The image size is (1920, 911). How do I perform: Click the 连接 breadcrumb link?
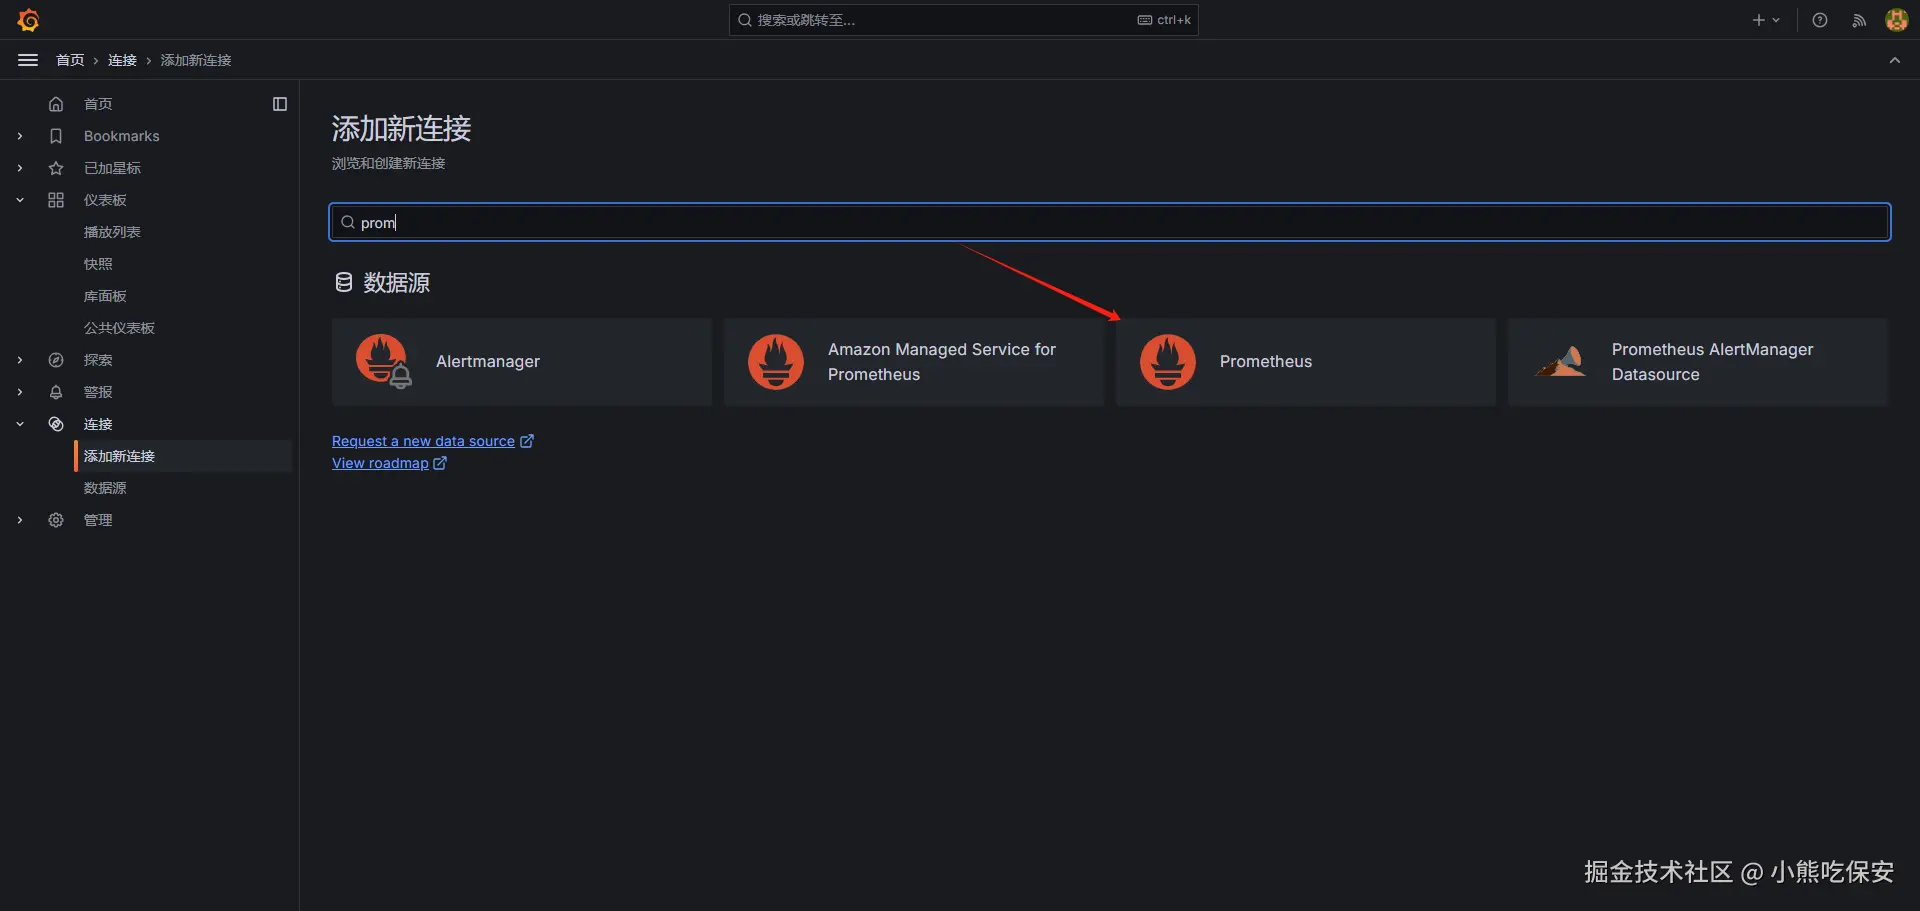(122, 60)
